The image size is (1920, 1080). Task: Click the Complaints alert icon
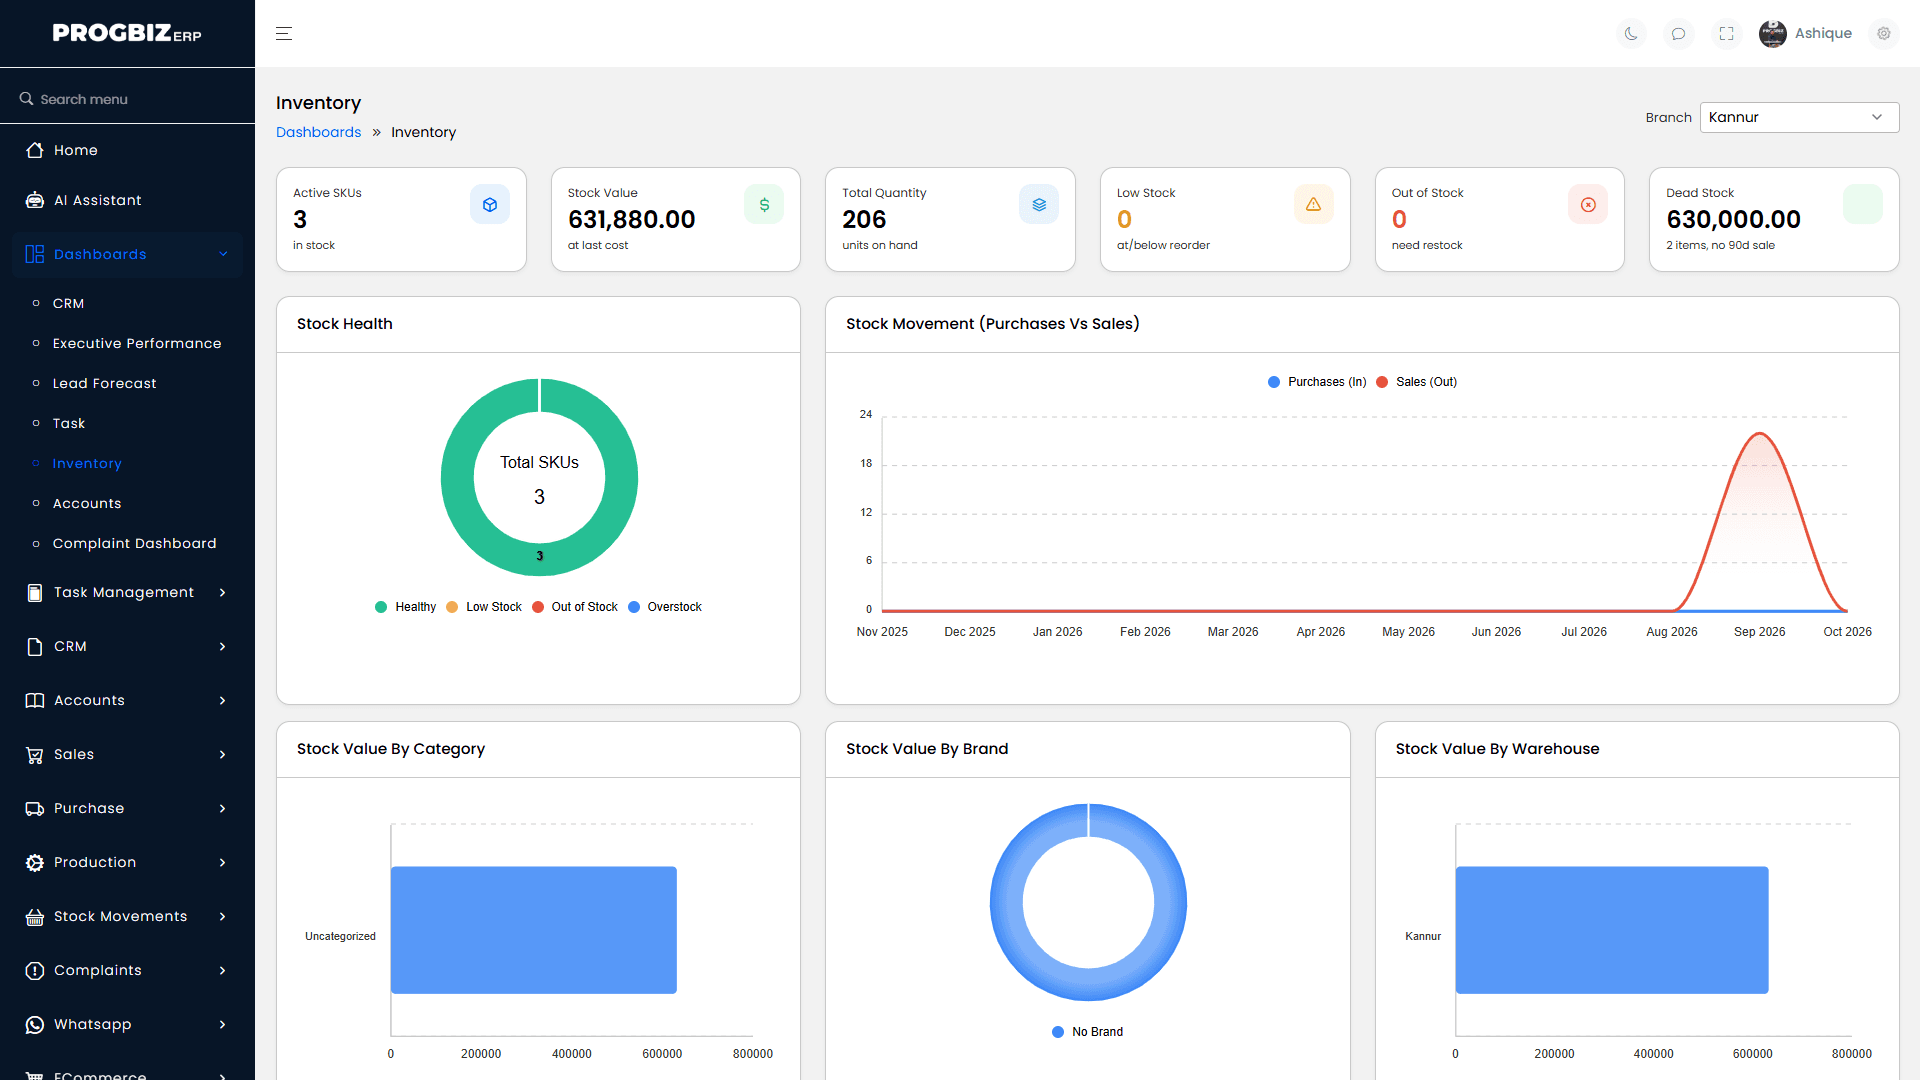click(x=35, y=971)
